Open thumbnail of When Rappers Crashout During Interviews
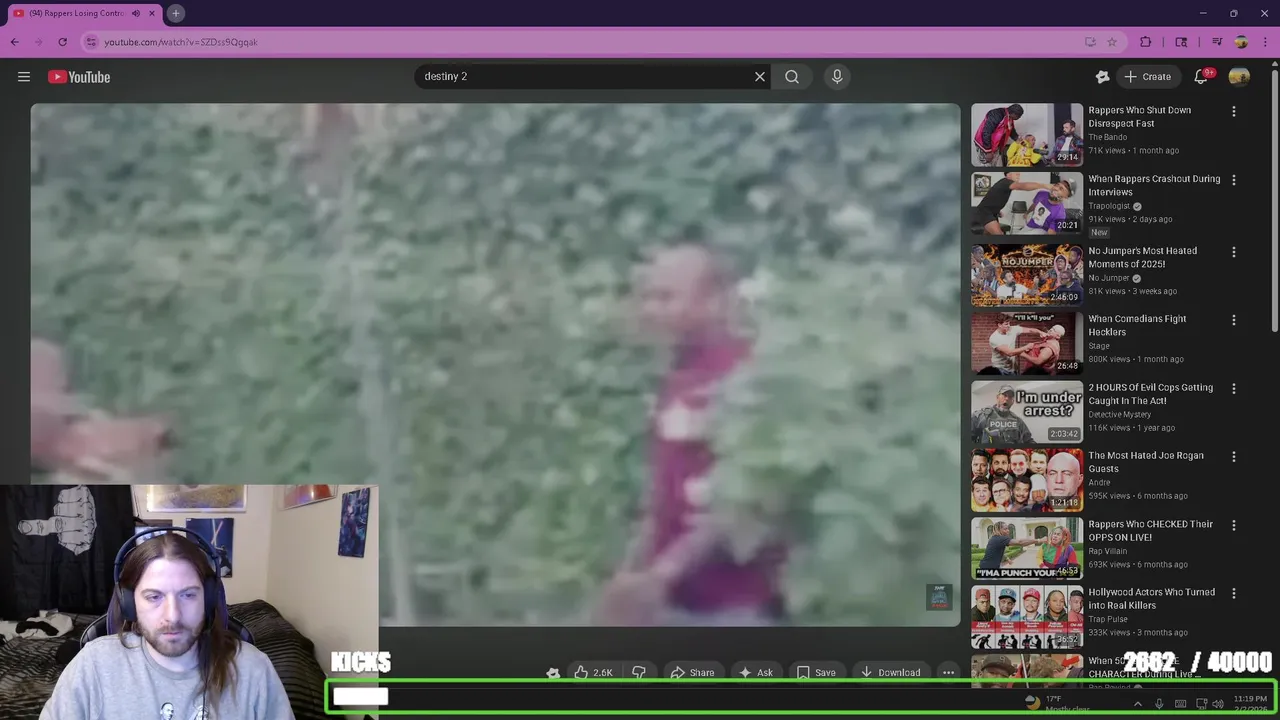Image resolution: width=1280 pixels, height=720 pixels. coord(1027,203)
